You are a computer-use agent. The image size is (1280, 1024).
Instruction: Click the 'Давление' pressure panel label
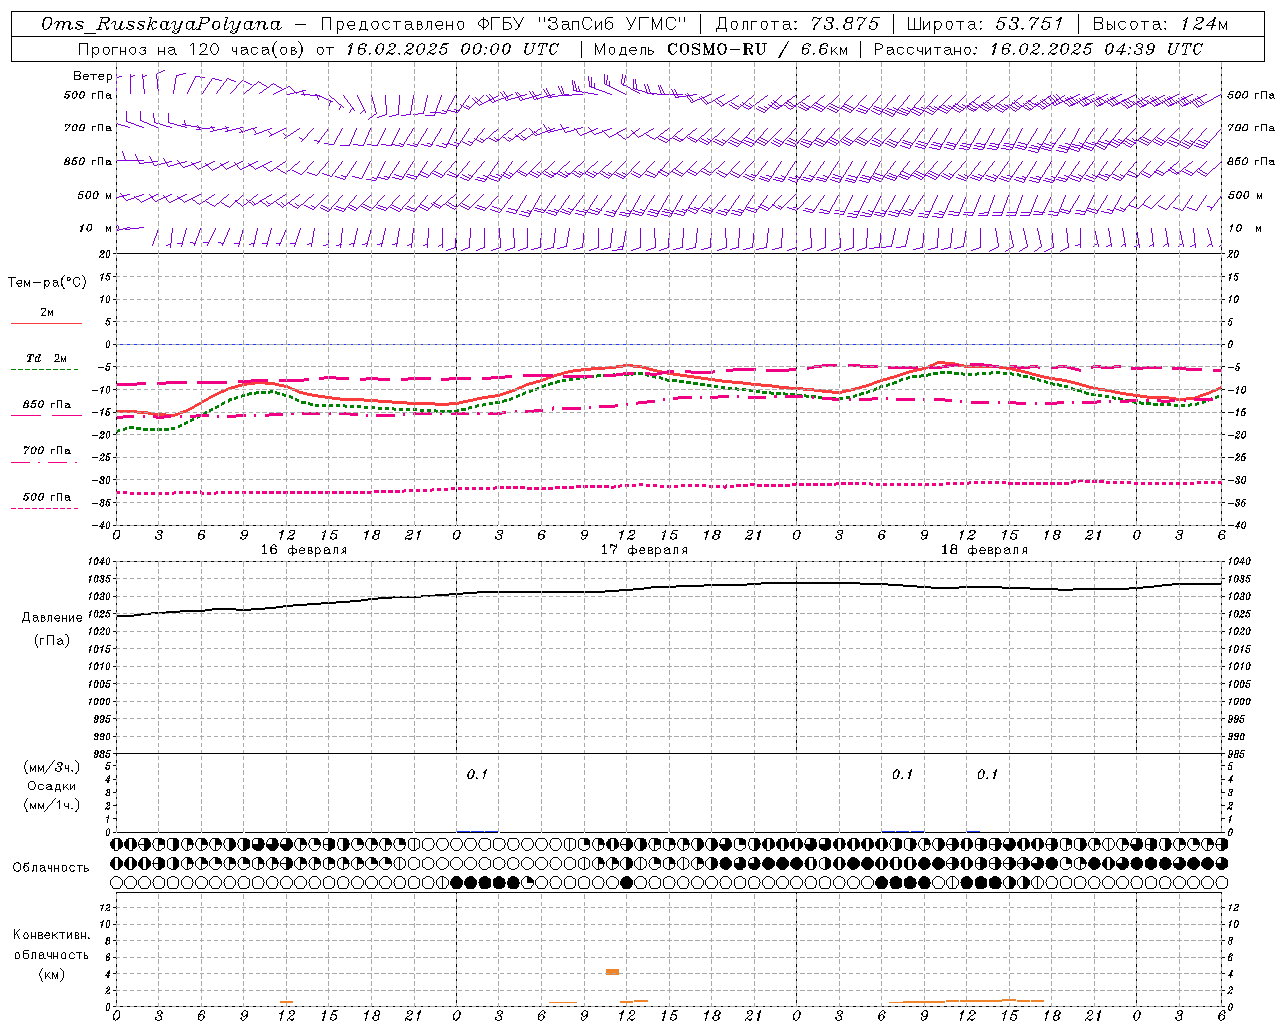(x=52, y=618)
